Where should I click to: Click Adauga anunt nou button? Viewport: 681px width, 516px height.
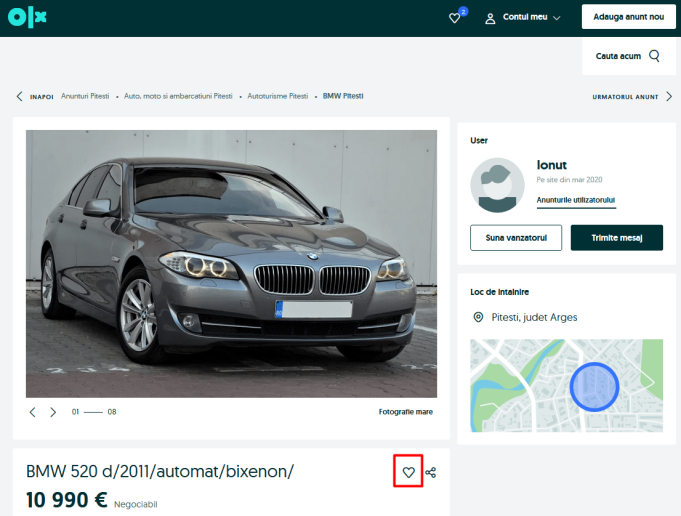click(x=628, y=17)
